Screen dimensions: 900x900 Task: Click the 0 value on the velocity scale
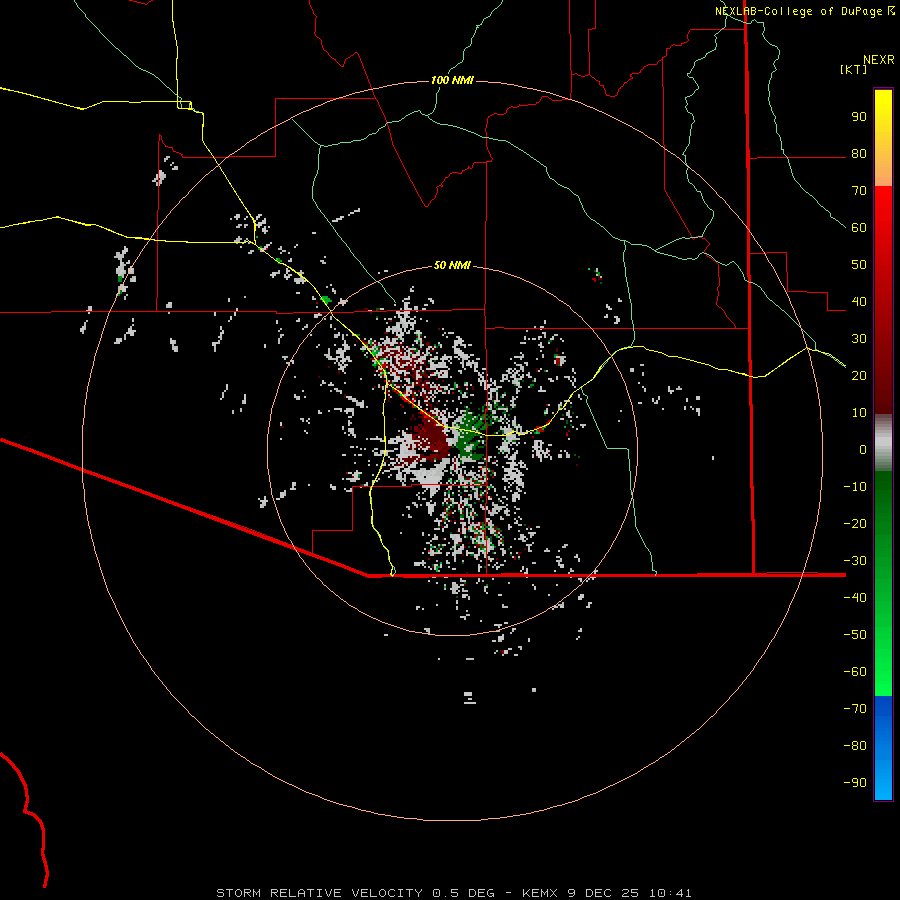click(x=863, y=449)
